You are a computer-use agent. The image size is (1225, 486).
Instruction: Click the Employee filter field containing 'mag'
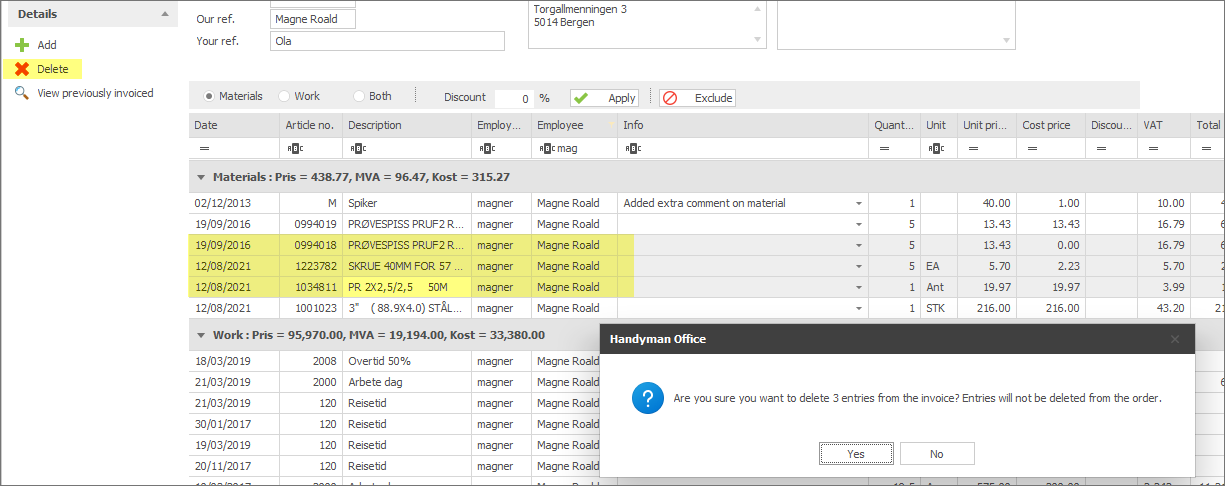(x=574, y=148)
